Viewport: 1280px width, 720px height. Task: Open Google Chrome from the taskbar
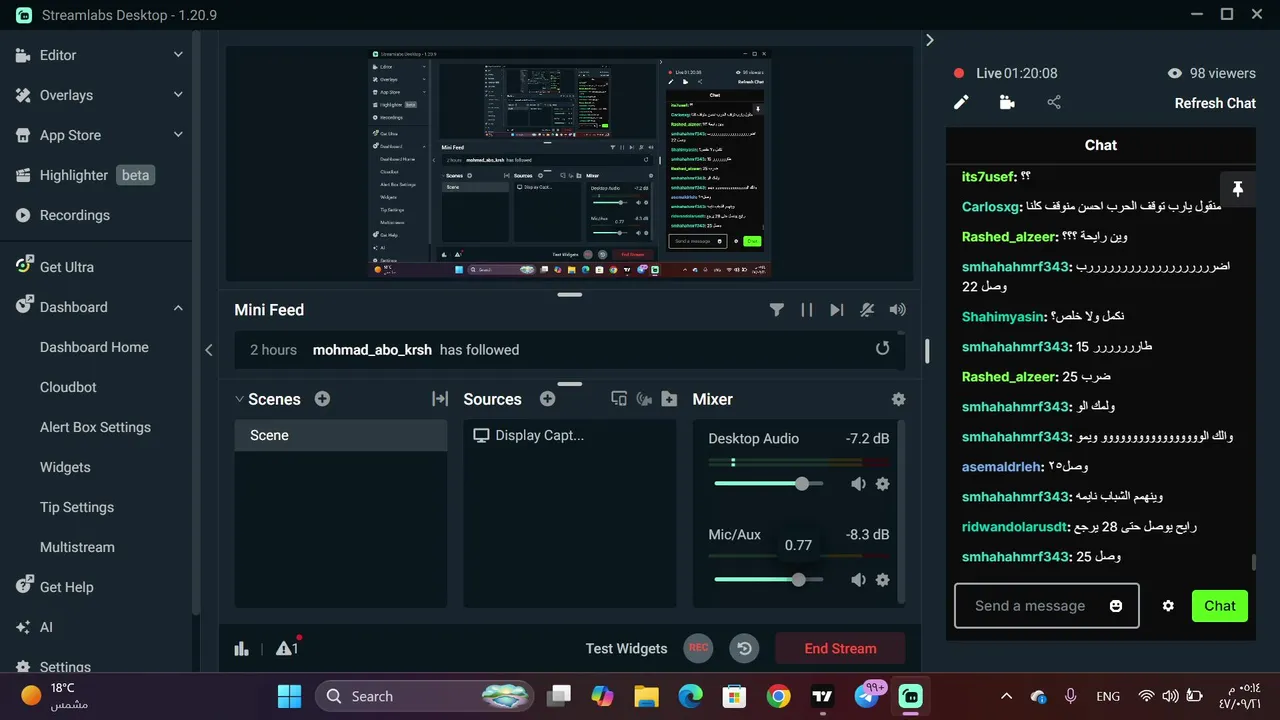779,696
